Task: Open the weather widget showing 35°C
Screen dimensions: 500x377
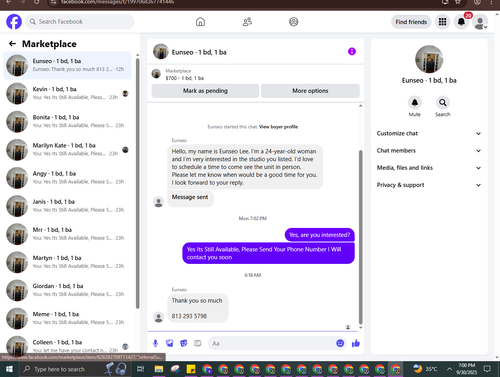Action: click(425, 369)
